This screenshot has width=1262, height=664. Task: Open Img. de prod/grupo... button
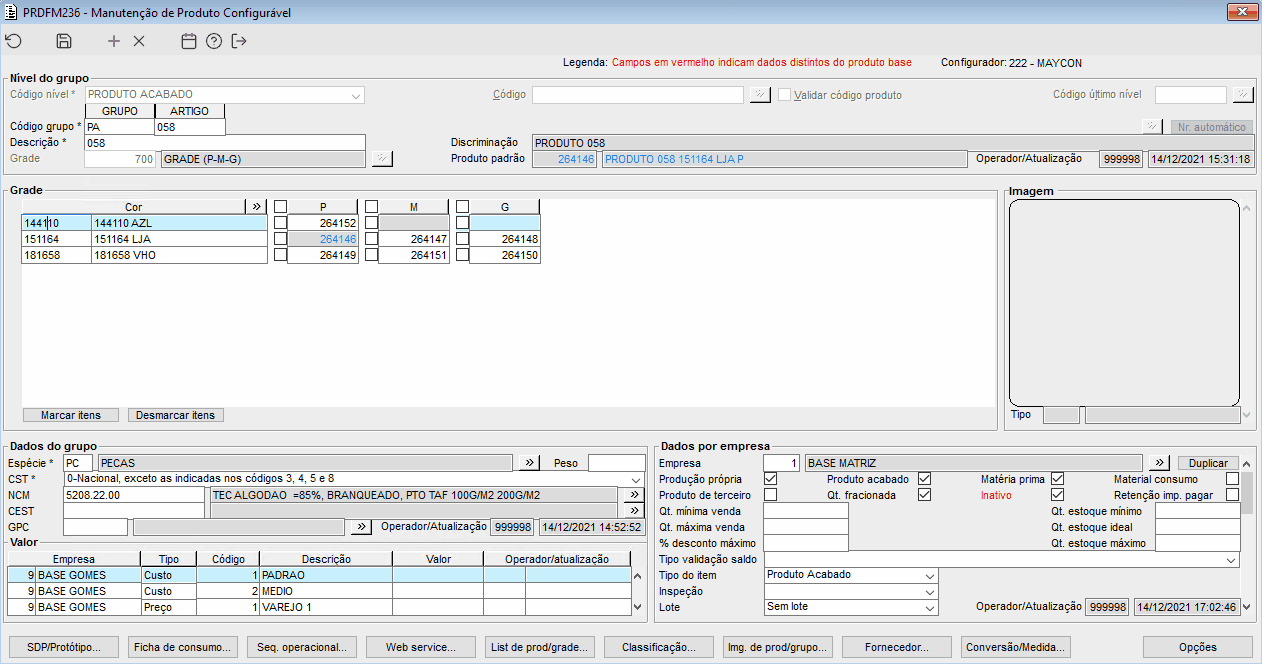click(778, 647)
